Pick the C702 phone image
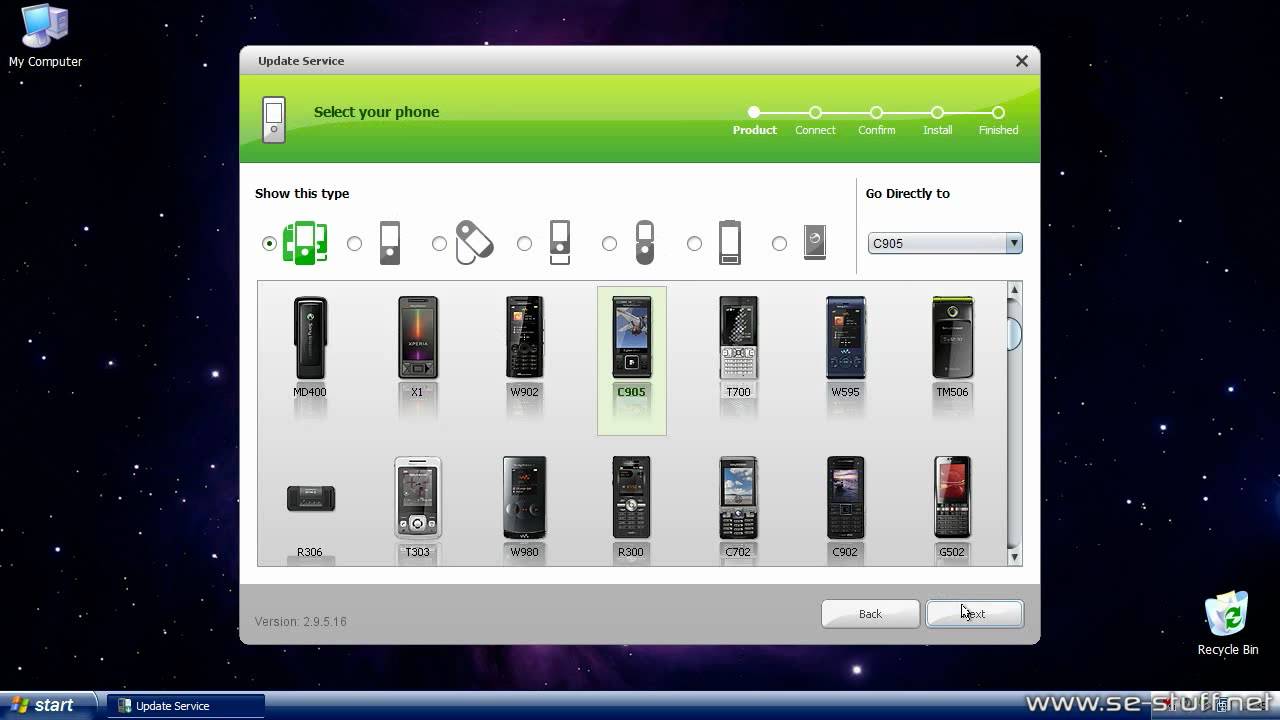 [x=738, y=498]
